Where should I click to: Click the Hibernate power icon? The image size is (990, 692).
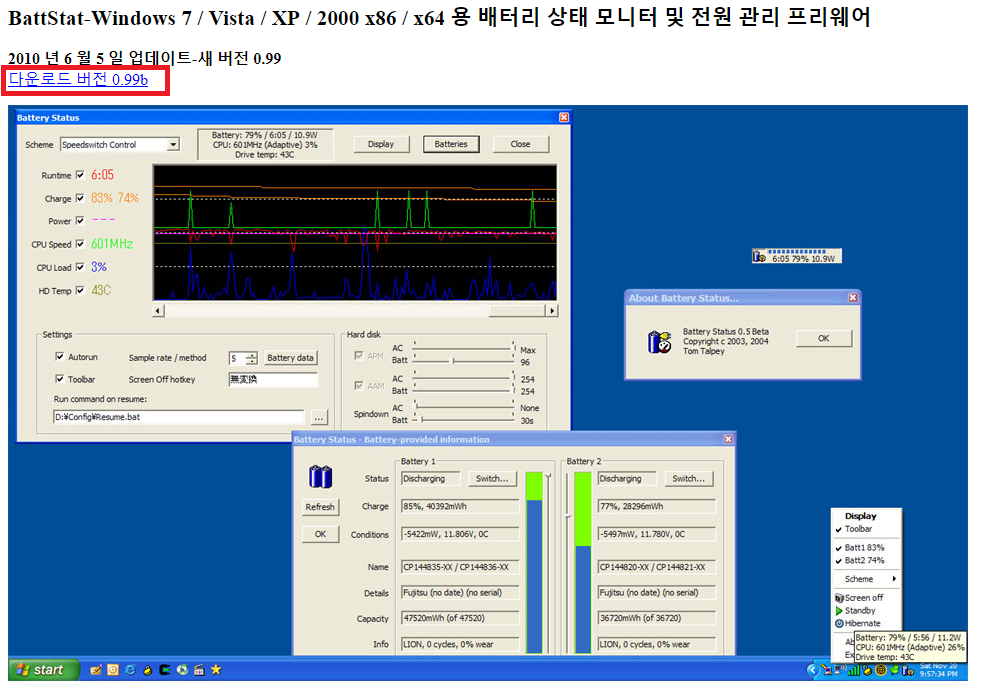point(839,623)
